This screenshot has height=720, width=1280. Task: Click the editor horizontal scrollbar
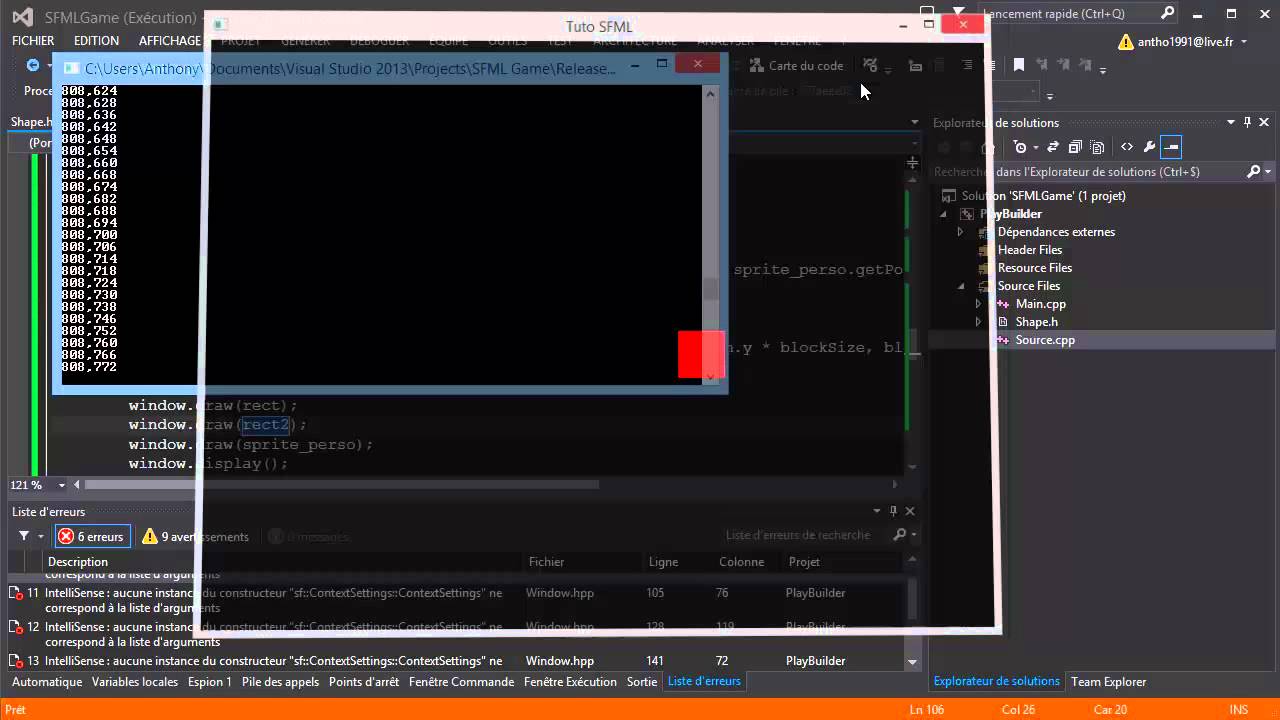coord(342,485)
